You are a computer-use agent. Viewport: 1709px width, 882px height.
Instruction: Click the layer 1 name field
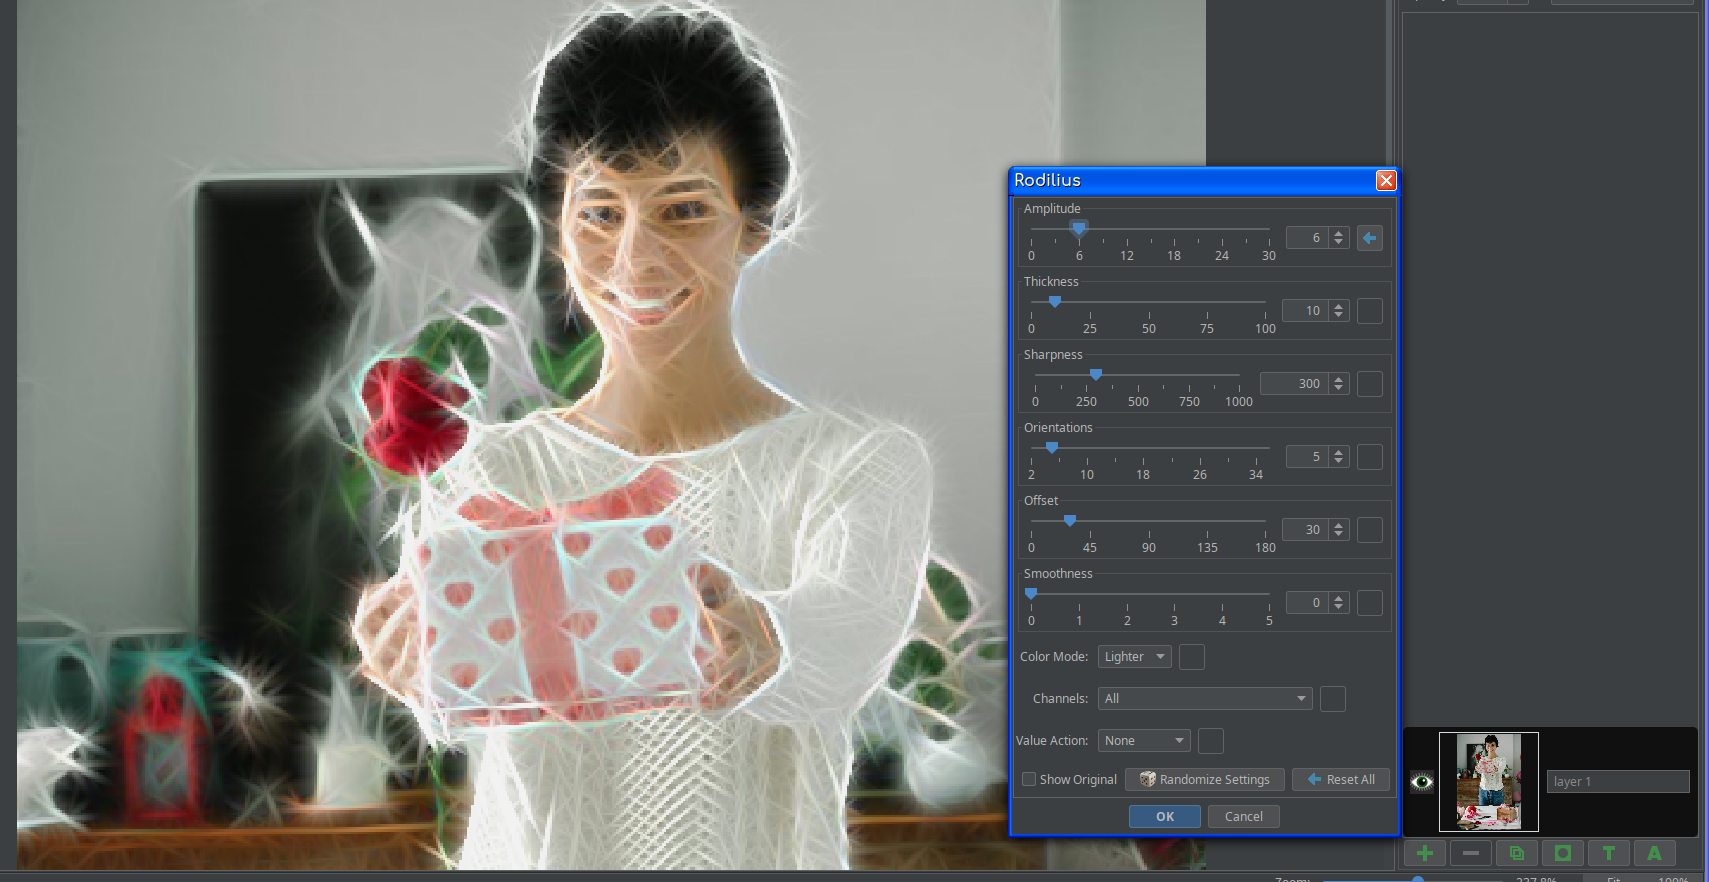click(x=1618, y=782)
